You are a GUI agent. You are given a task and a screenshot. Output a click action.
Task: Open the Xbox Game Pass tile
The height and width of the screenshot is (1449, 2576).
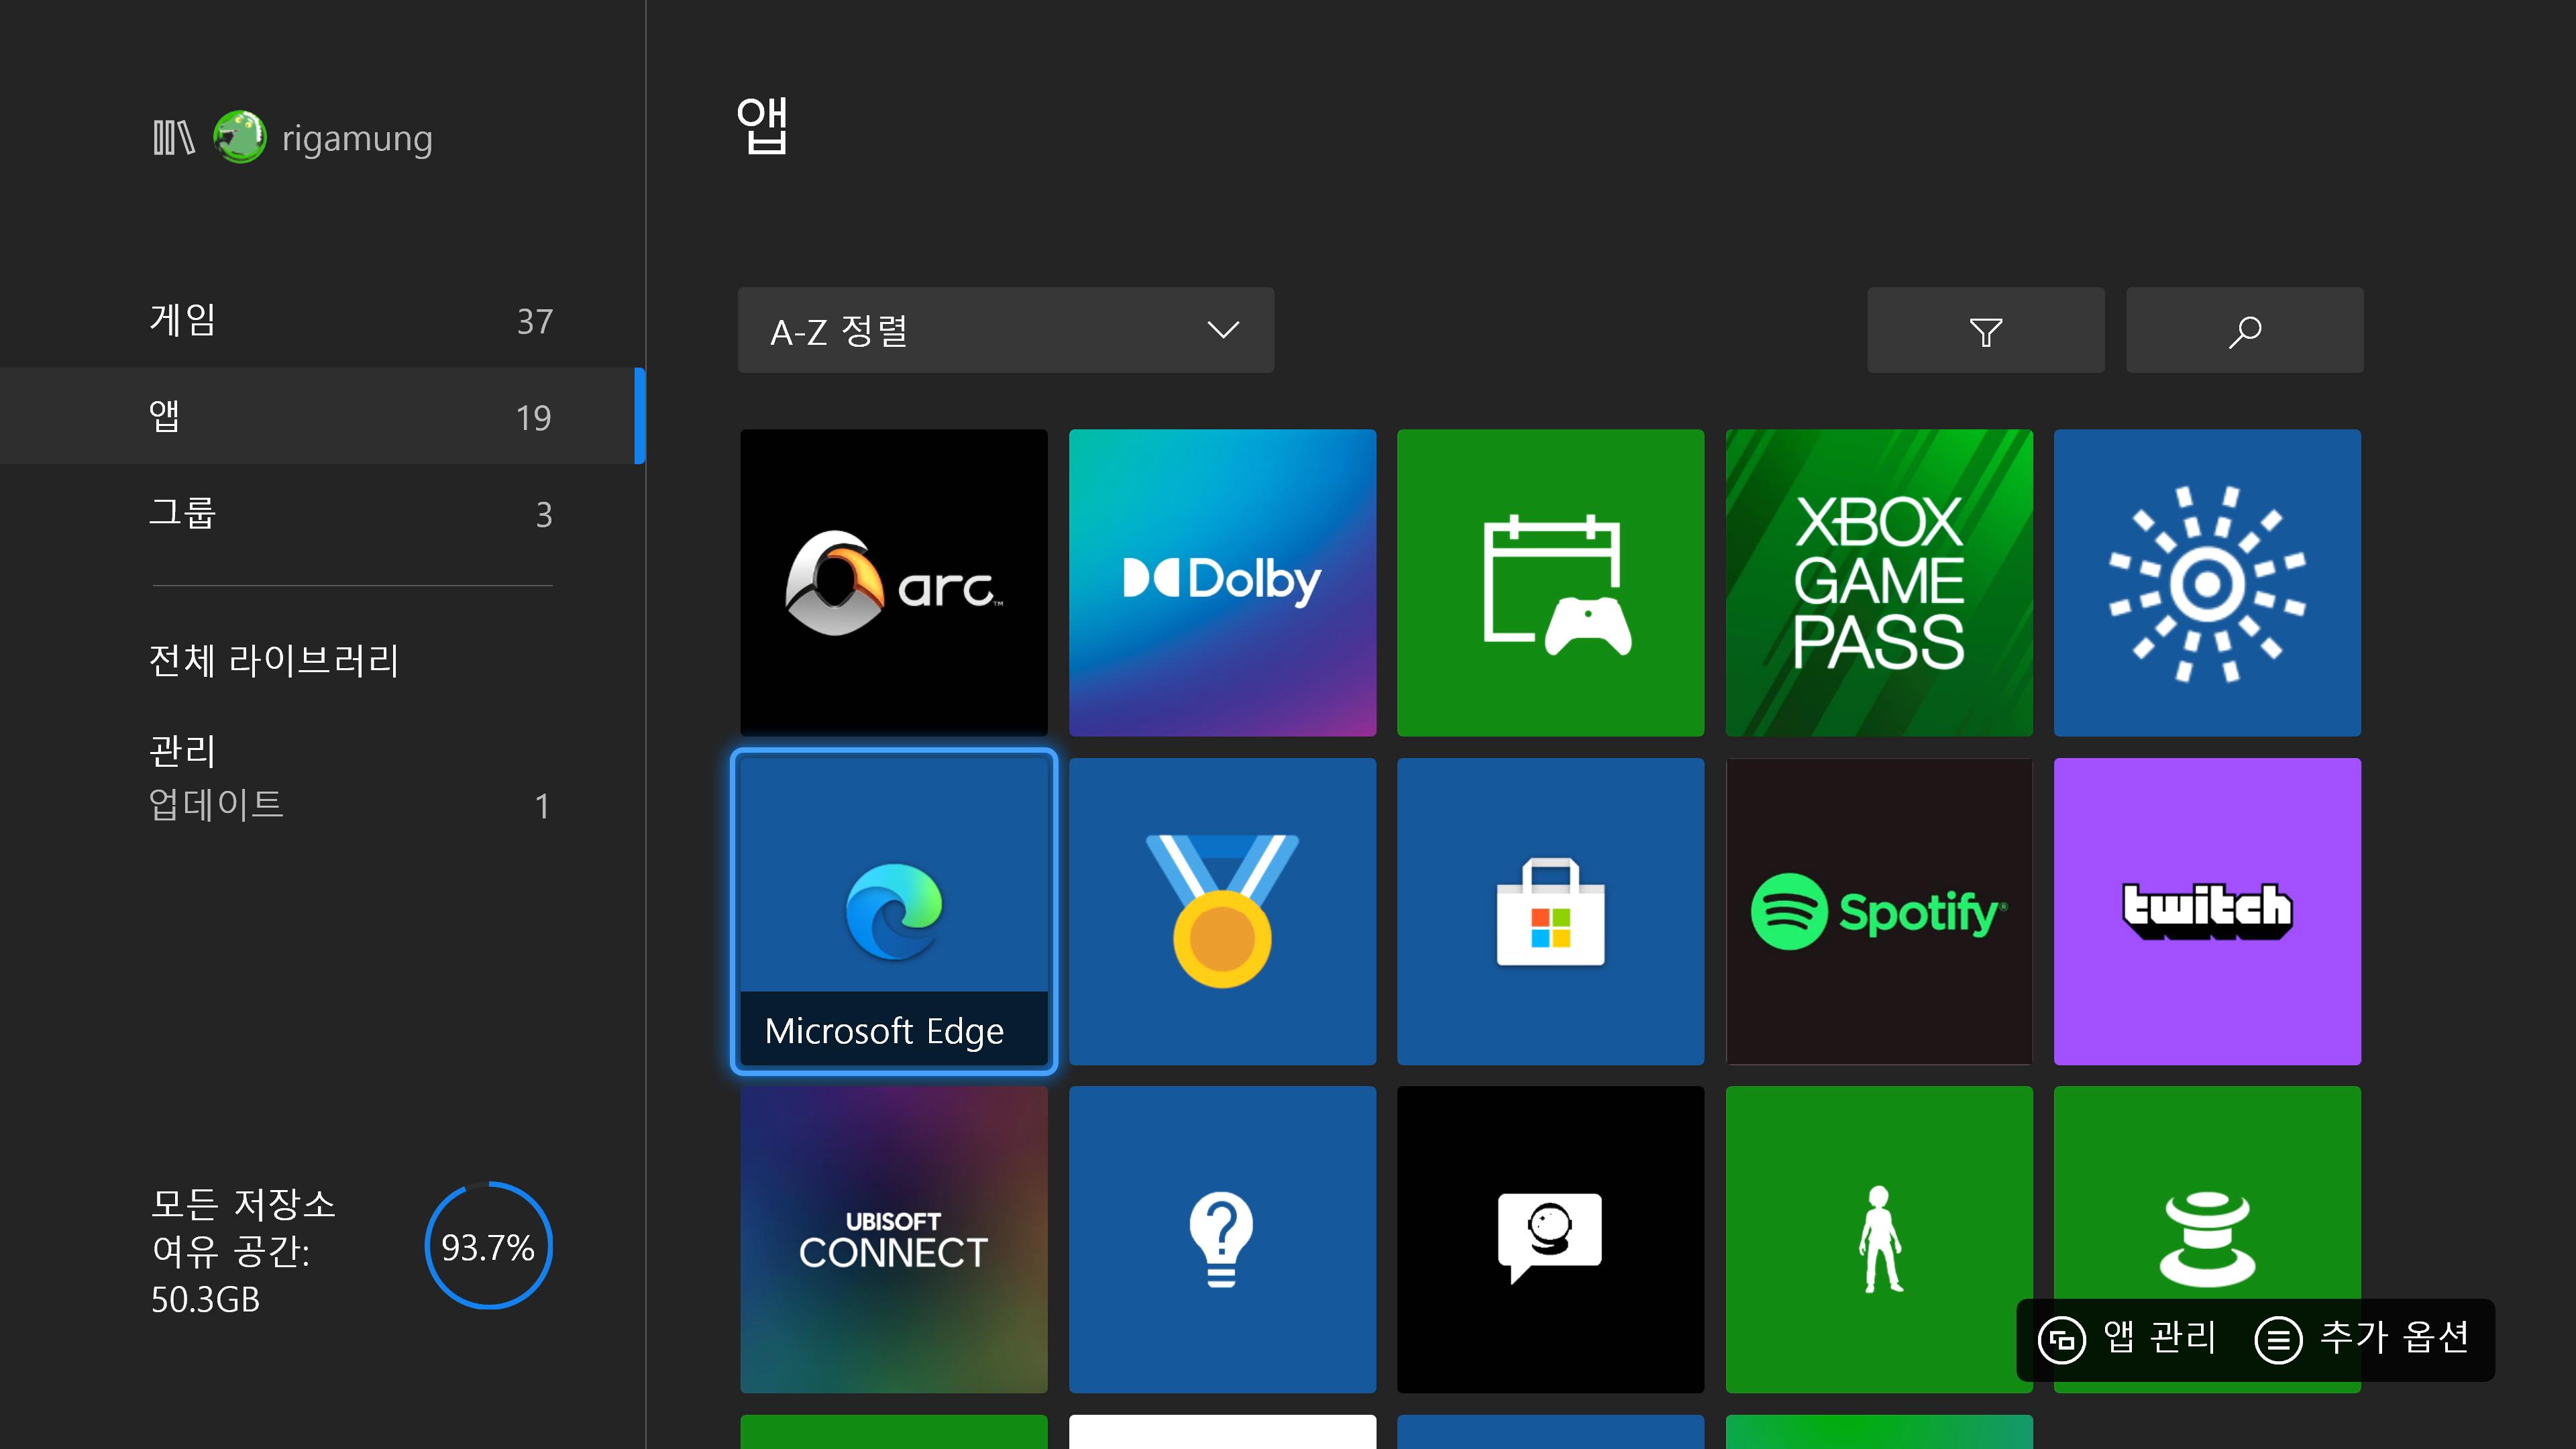(1879, 583)
